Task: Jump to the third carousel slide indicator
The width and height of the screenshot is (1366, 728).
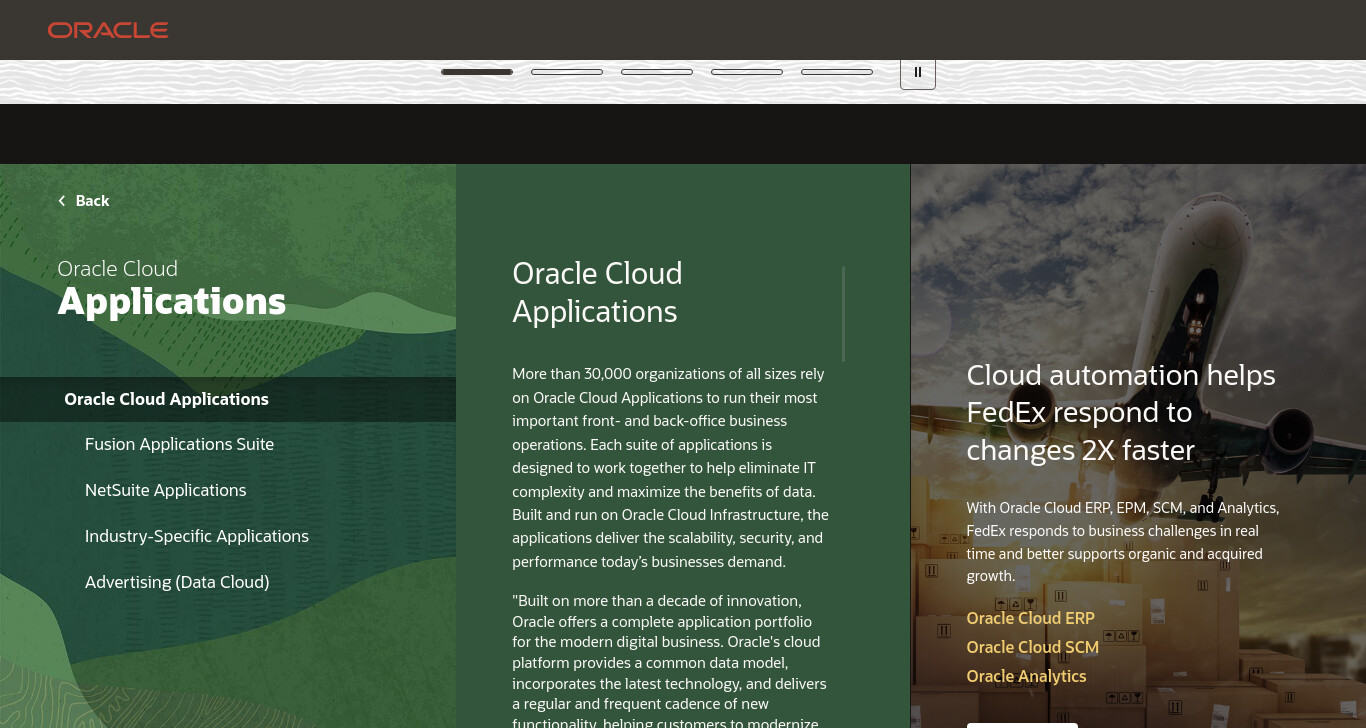Action: 657,72
